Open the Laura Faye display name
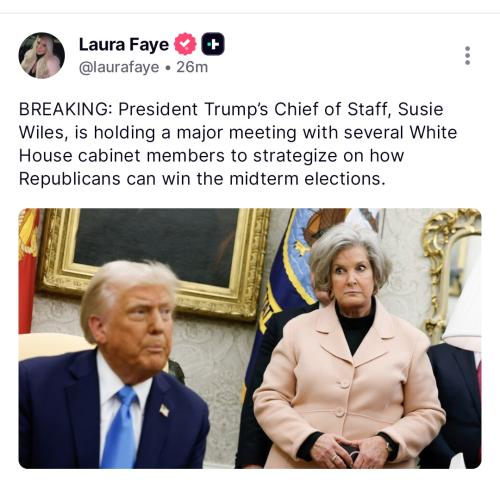 pos(124,44)
